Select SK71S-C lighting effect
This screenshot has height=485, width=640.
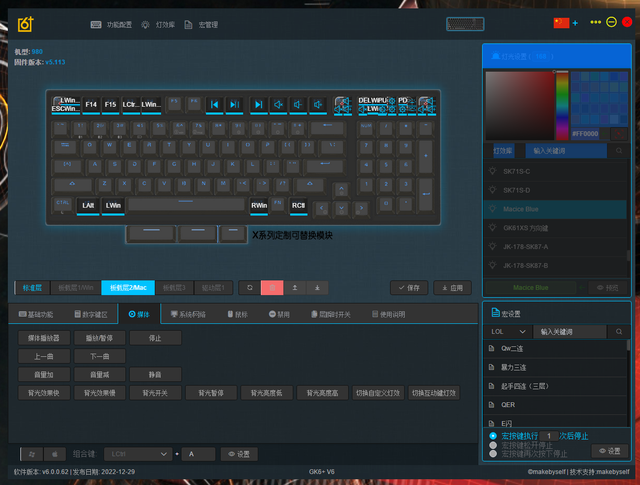[556, 171]
